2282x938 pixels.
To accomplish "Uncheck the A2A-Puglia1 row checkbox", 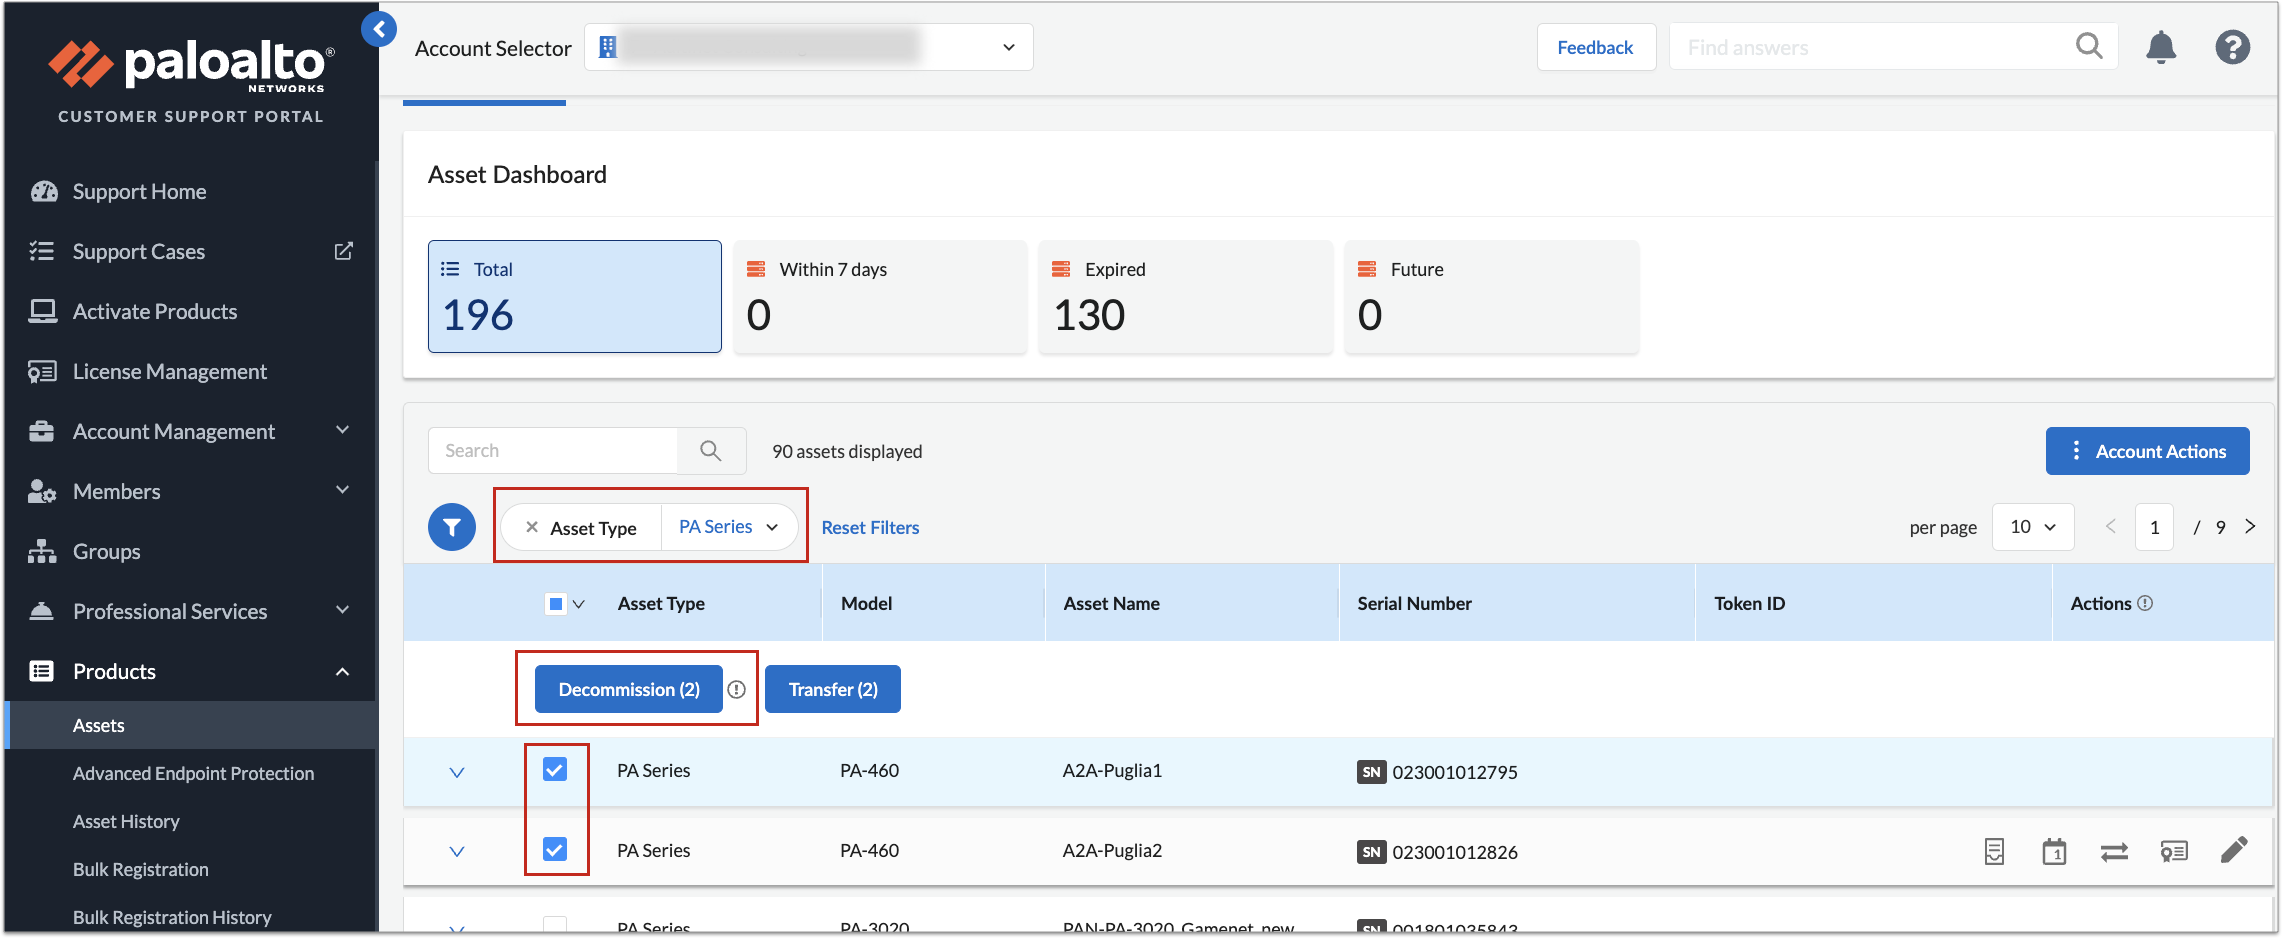I will pos(555,770).
